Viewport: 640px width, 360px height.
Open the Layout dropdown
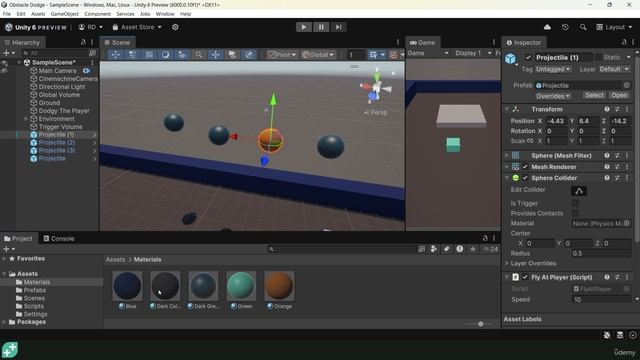coord(614,27)
